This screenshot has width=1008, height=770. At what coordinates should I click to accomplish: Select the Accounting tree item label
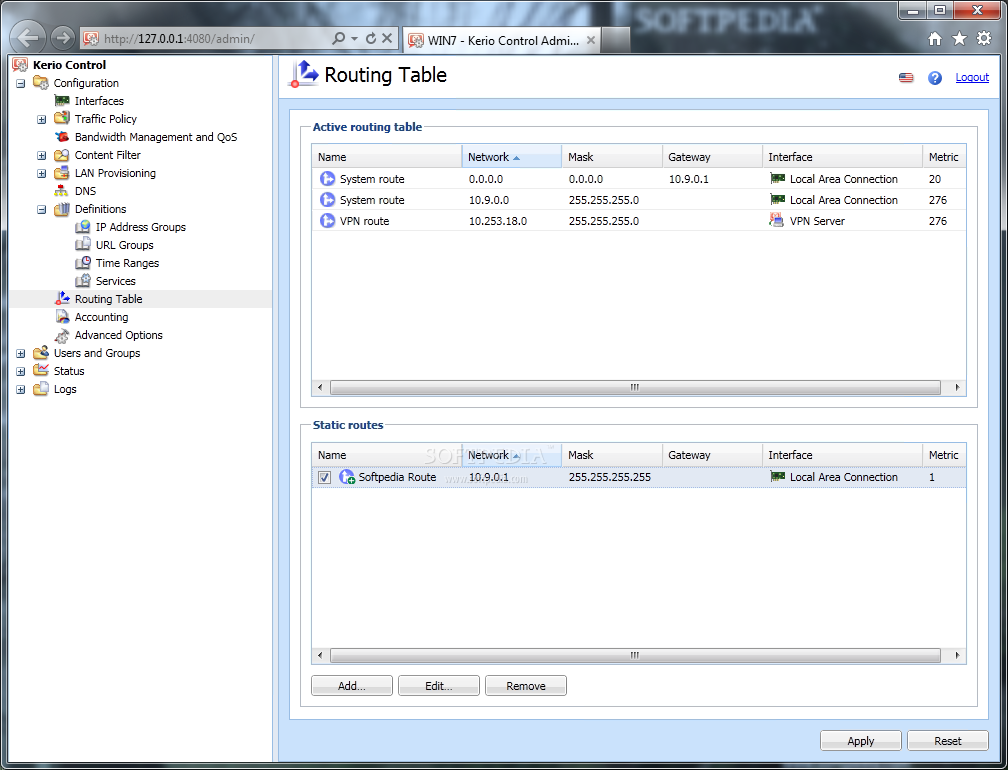[102, 317]
